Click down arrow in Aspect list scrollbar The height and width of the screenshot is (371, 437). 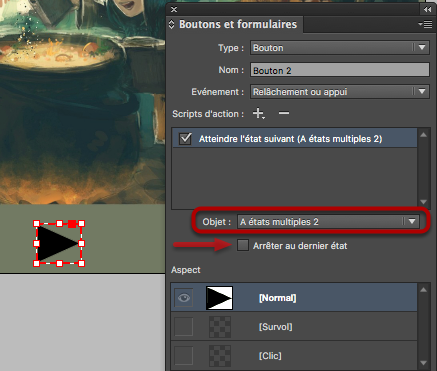point(423,363)
